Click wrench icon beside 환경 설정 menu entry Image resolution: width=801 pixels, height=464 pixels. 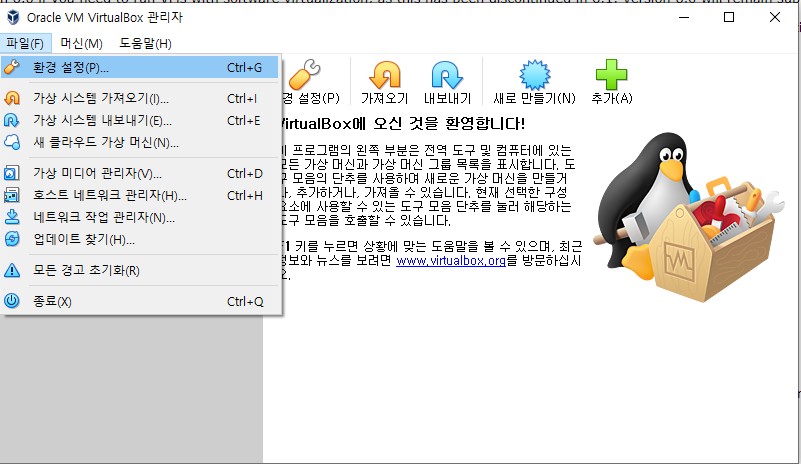[x=12, y=67]
